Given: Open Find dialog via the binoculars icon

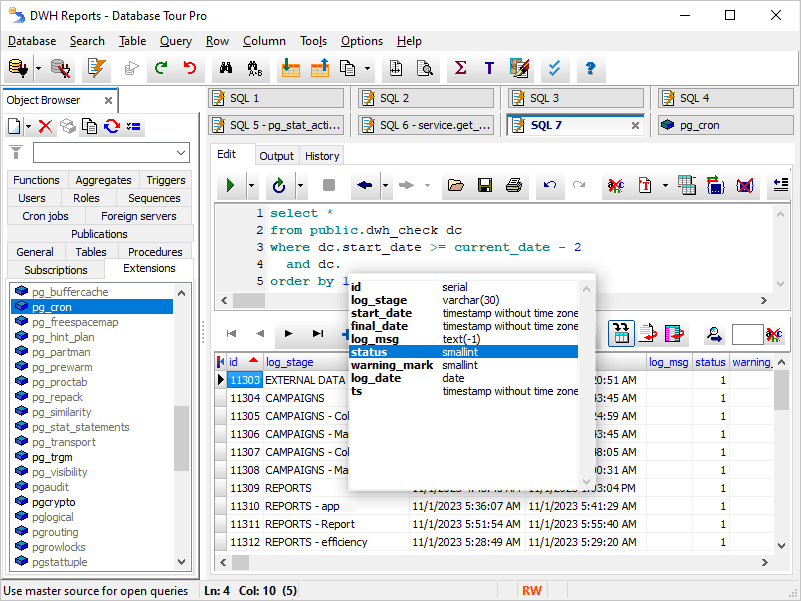Looking at the screenshot, I should pos(226,68).
